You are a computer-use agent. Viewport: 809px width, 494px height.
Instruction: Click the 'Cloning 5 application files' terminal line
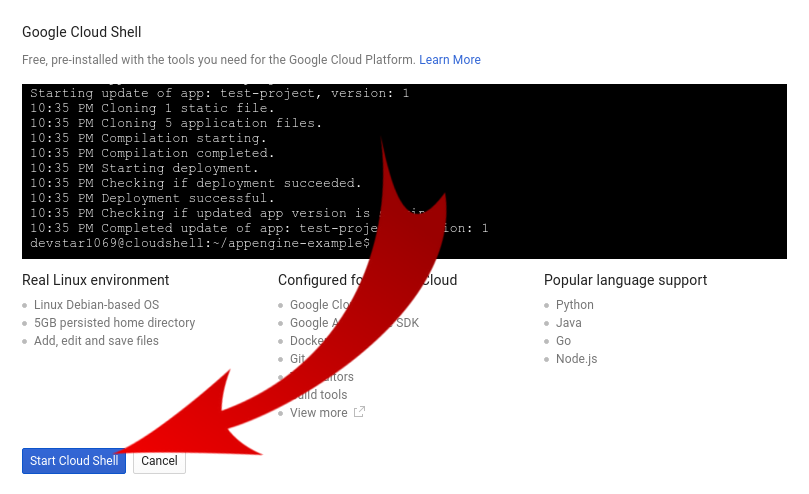click(x=176, y=123)
